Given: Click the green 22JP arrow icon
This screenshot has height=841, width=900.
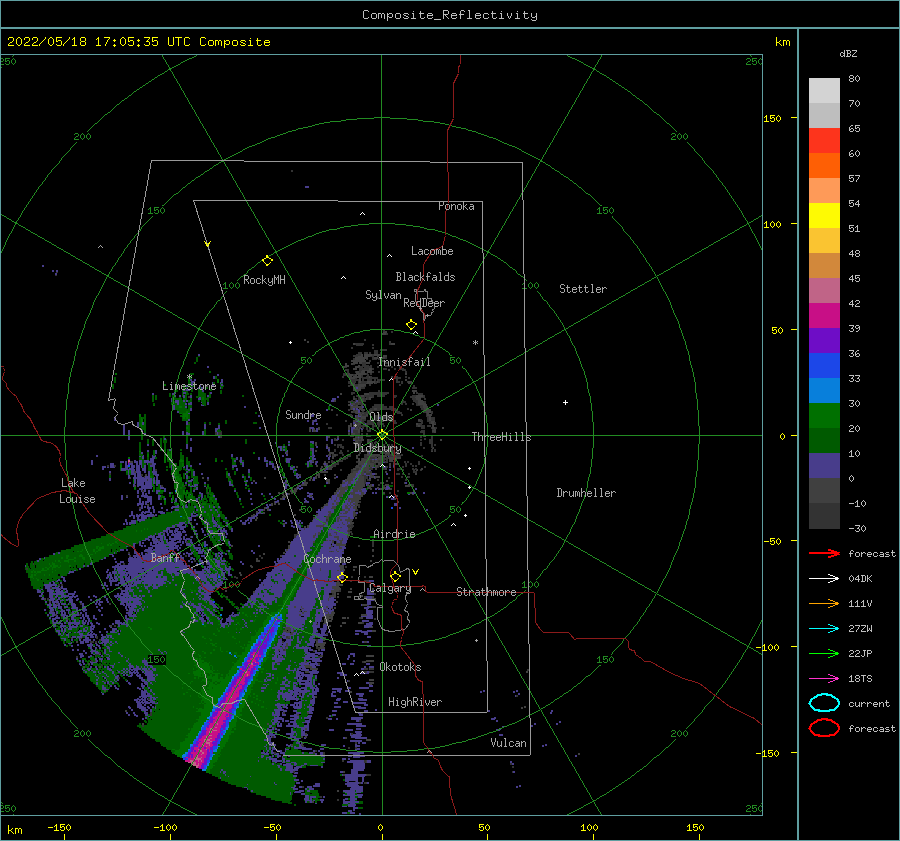Looking at the screenshot, I should pyautogui.click(x=824, y=653).
